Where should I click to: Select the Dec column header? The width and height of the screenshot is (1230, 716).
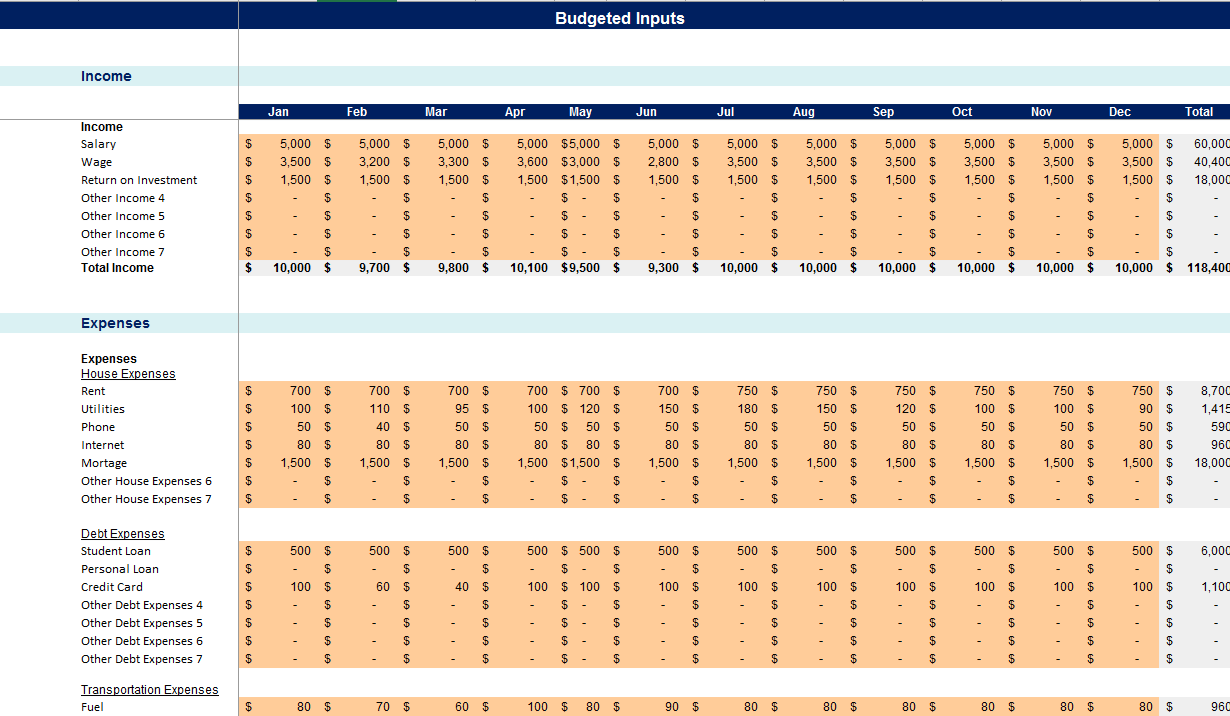(1119, 111)
